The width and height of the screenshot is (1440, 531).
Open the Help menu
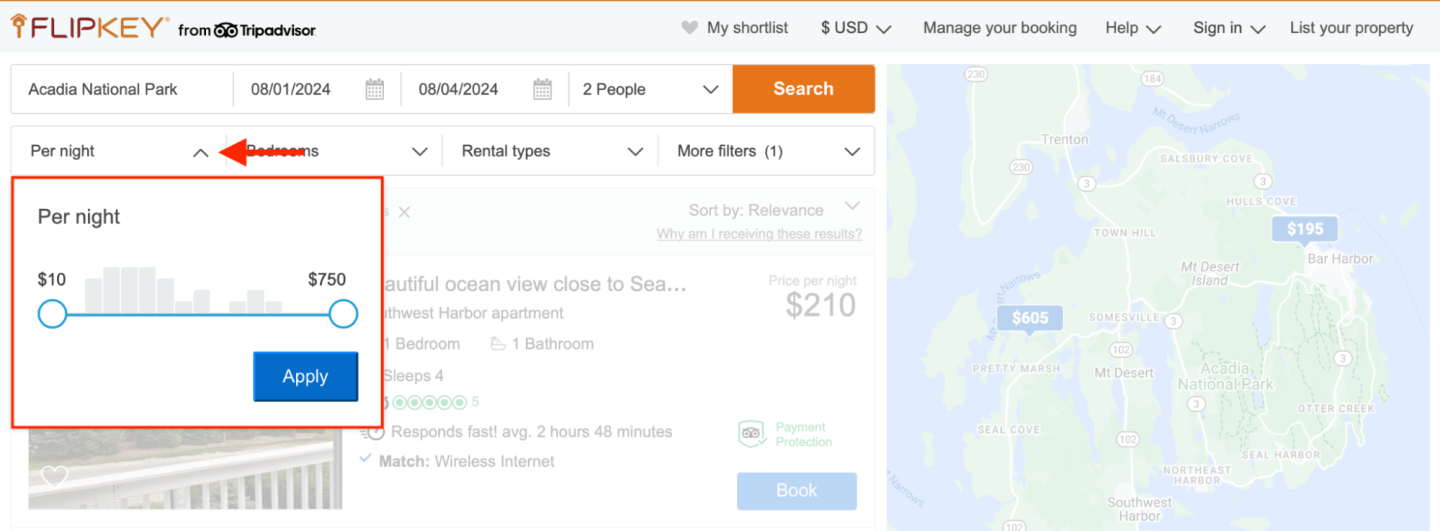click(x=1132, y=28)
